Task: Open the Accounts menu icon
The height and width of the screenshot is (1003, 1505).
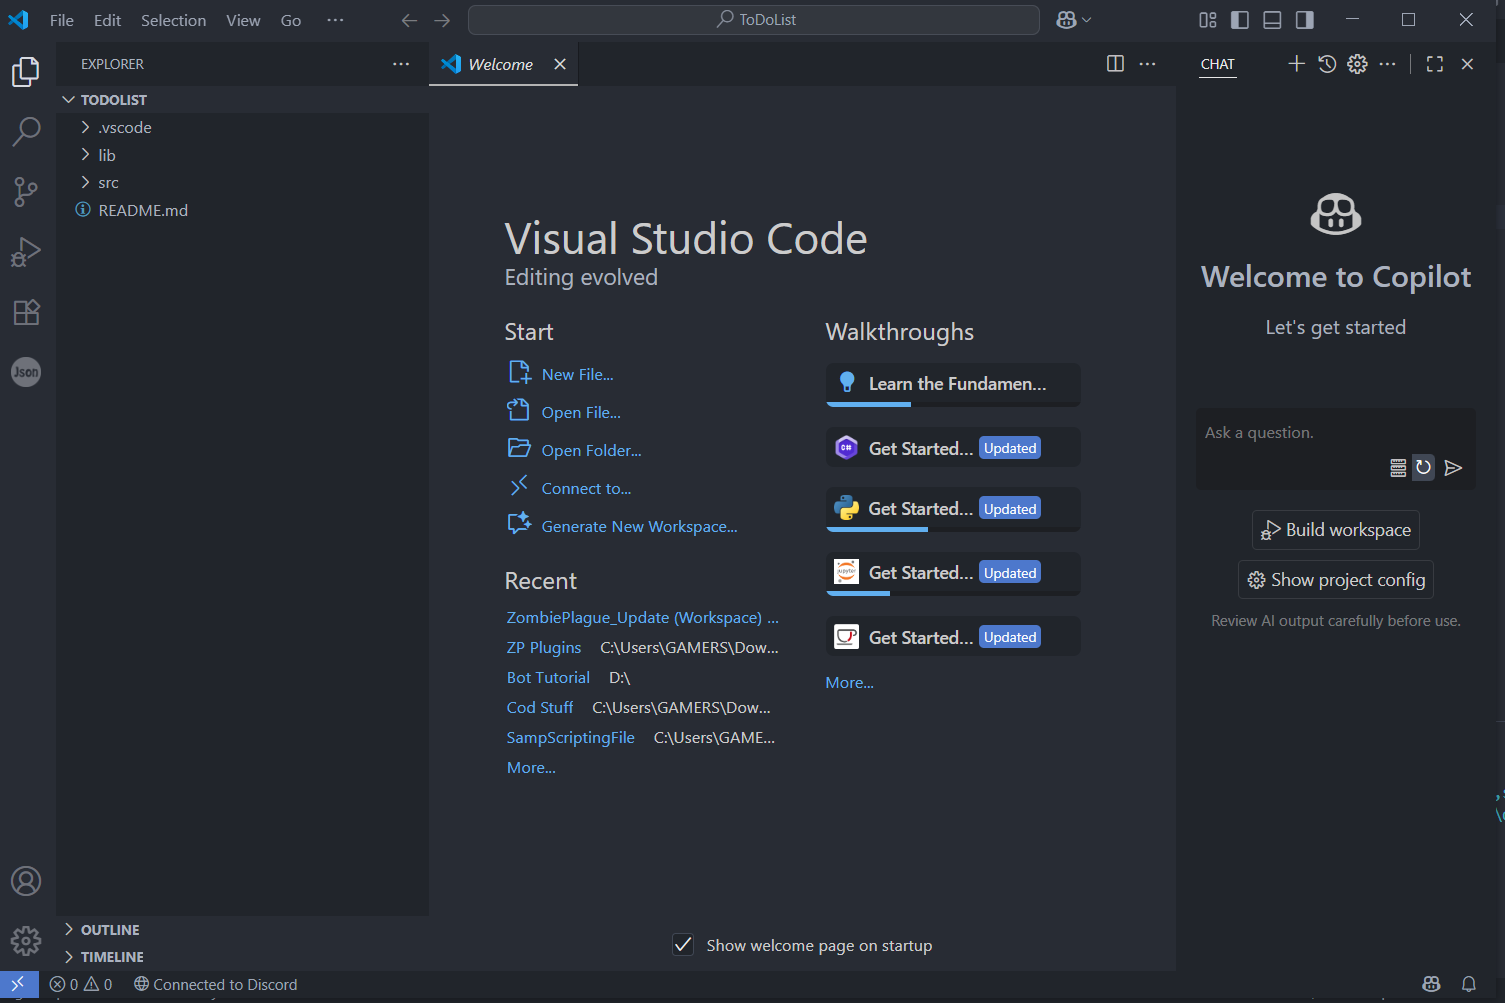Action: pos(26,881)
